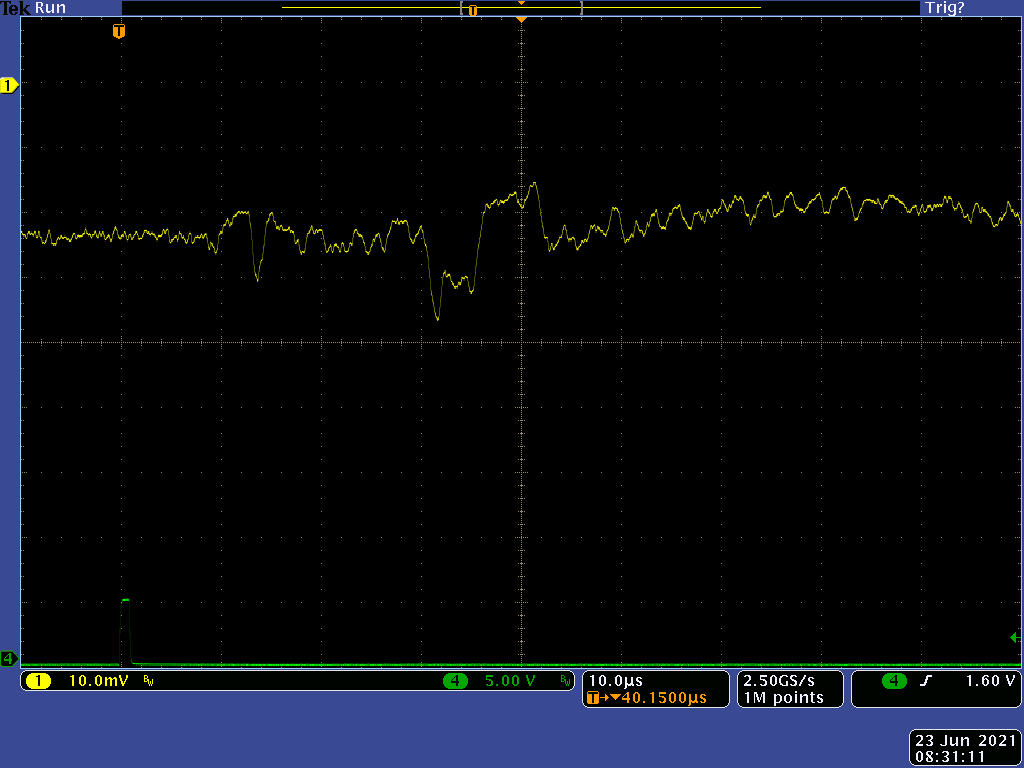
Task: Click the green channel 4 ground marker
Action: (9, 658)
